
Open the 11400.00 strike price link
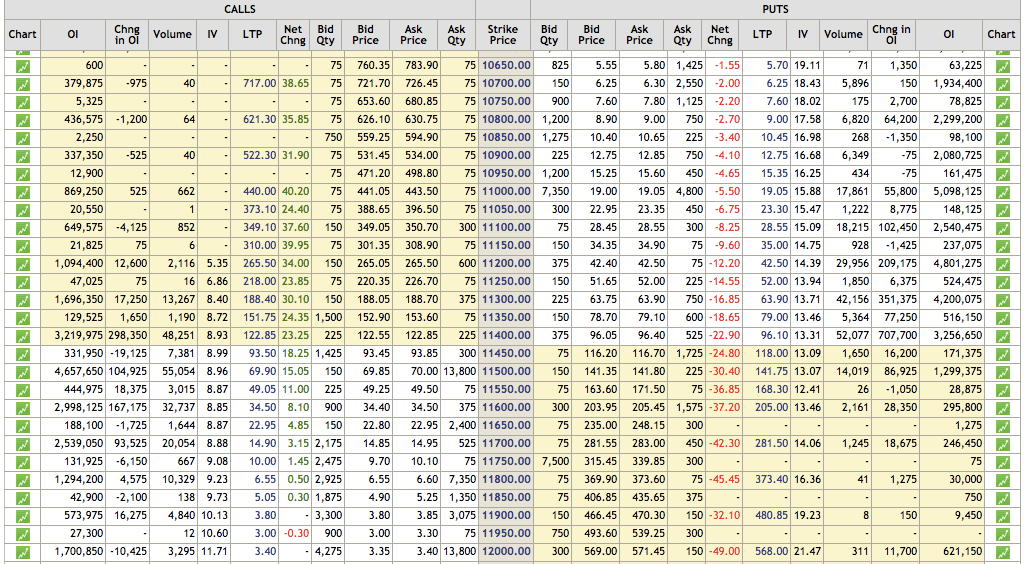[x=506, y=335]
